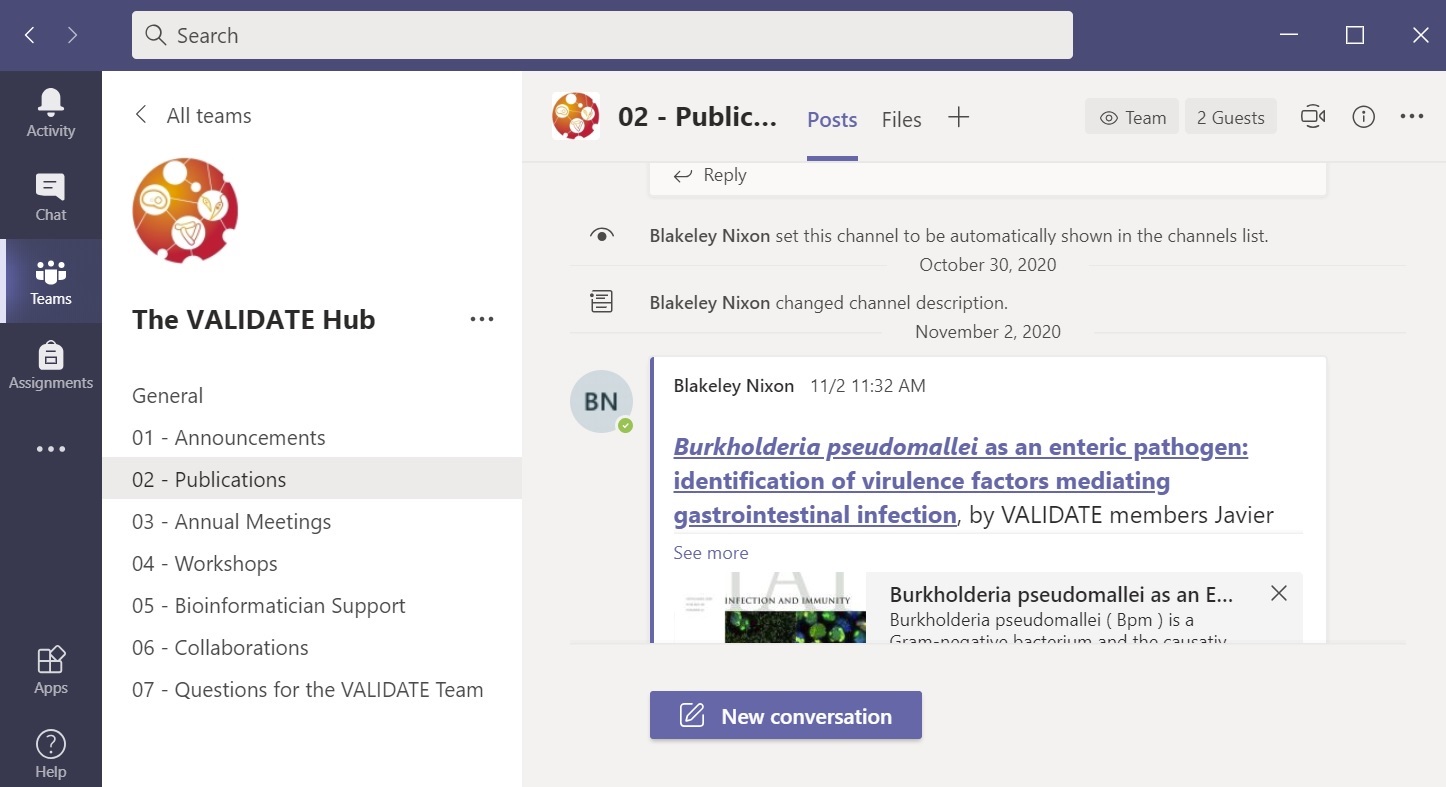
Task: Open channel more options ellipsis at top right
Action: (1411, 117)
